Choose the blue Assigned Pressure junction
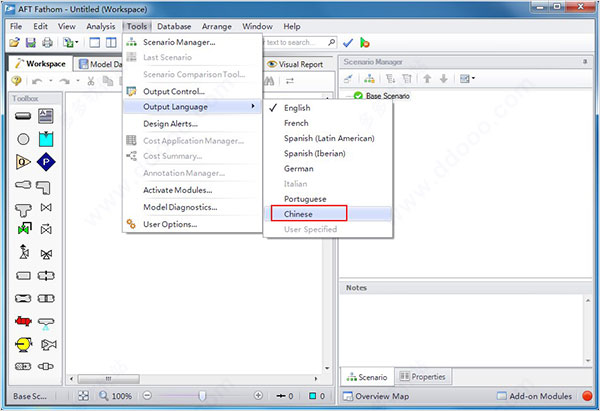This screenshot has width=600, height=411. point(46,162)
